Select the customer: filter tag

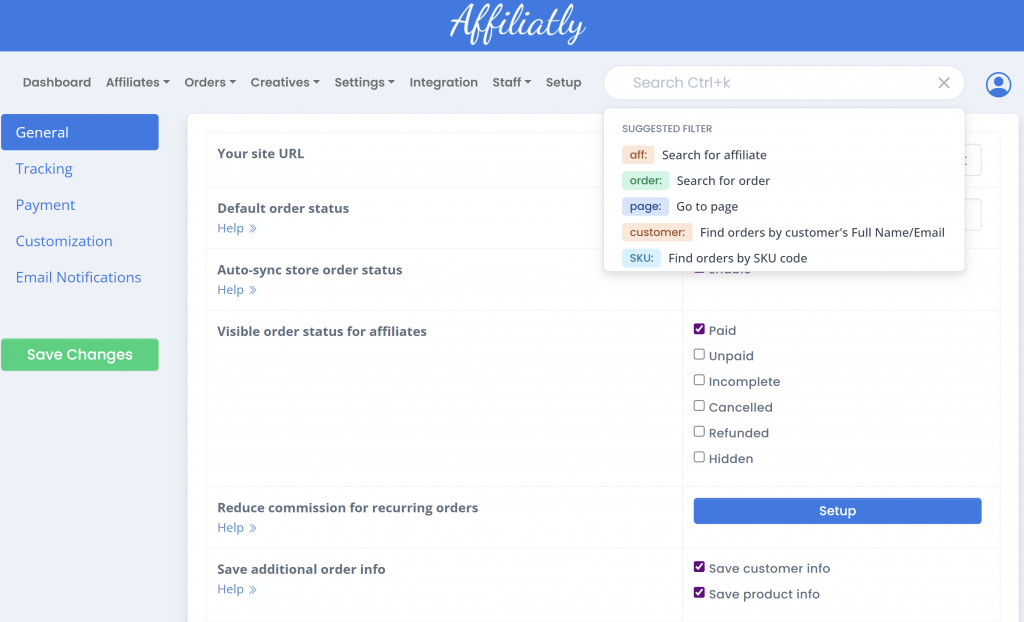tap(657, 232)
